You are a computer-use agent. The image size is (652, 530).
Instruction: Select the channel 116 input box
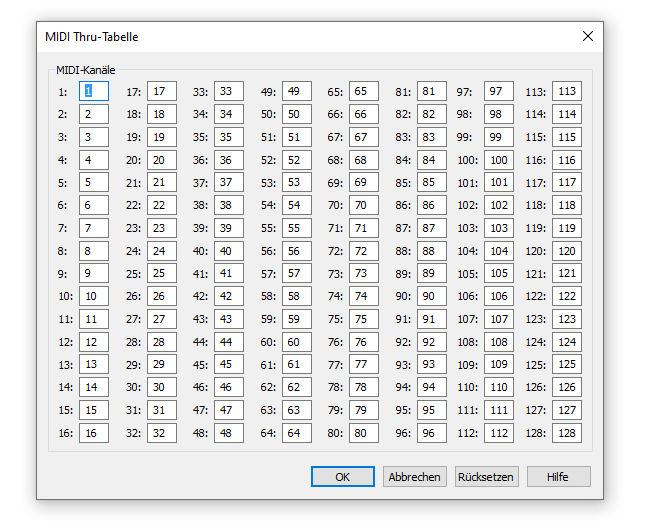click(x=567, y=160)
